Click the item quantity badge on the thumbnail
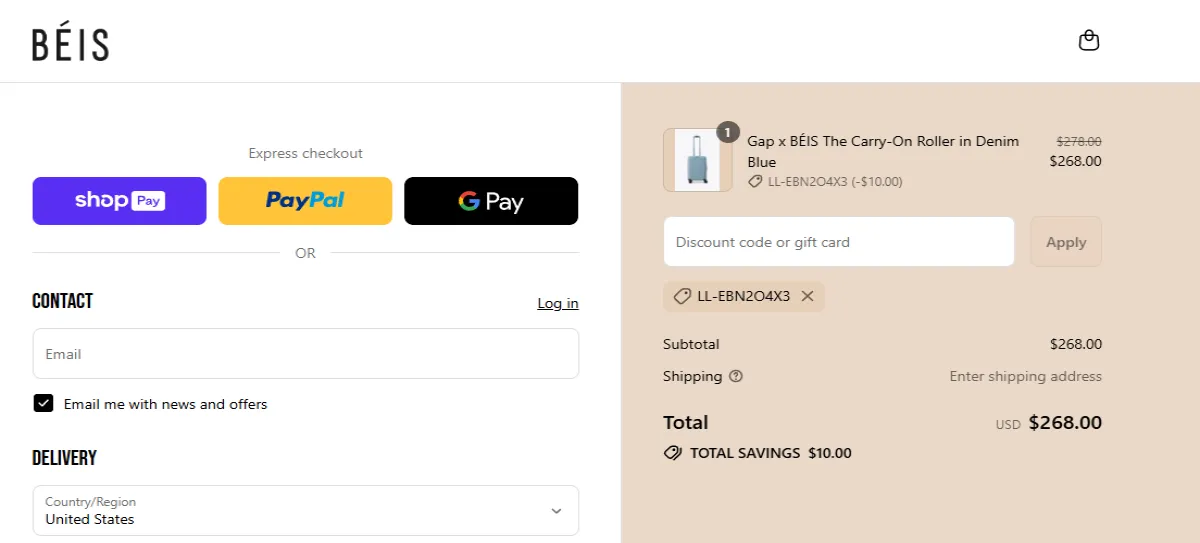1200x543 pixels. (727, 132)
